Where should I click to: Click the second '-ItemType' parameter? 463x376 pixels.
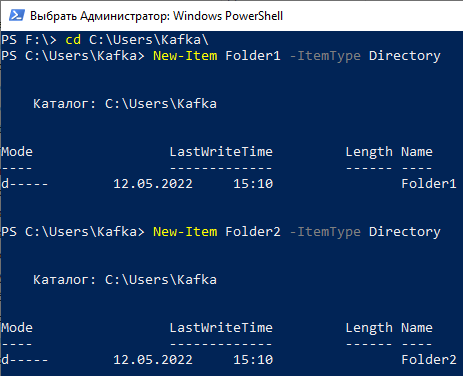(325, 232)
